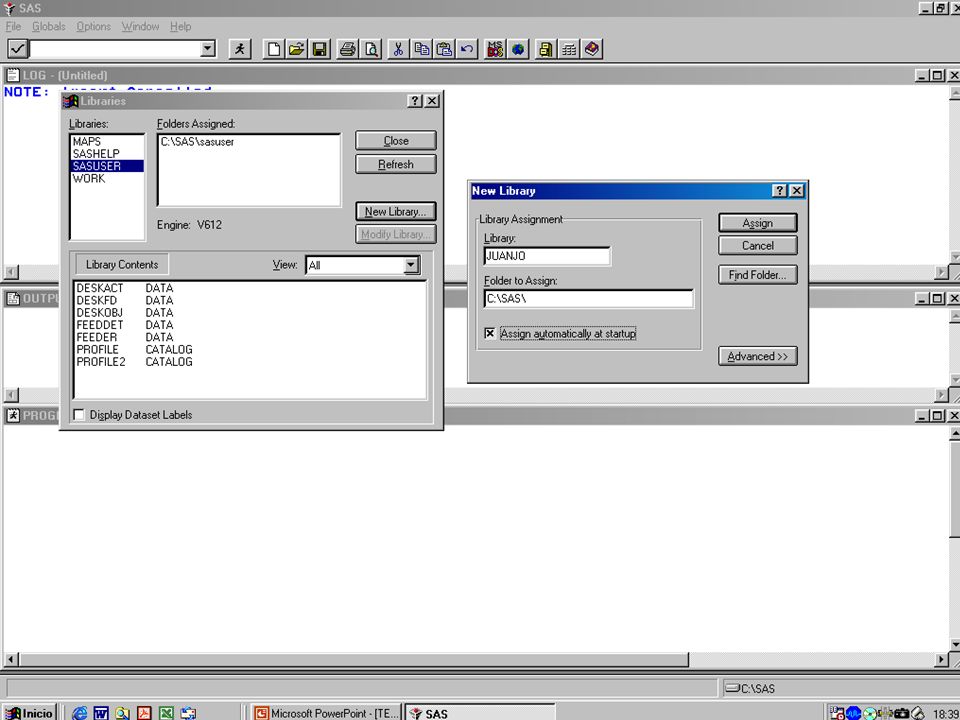The width and height of the screenshot is (960, 720).
Task: Click the Library name field containing JUANJO
Action: (547, 256)
